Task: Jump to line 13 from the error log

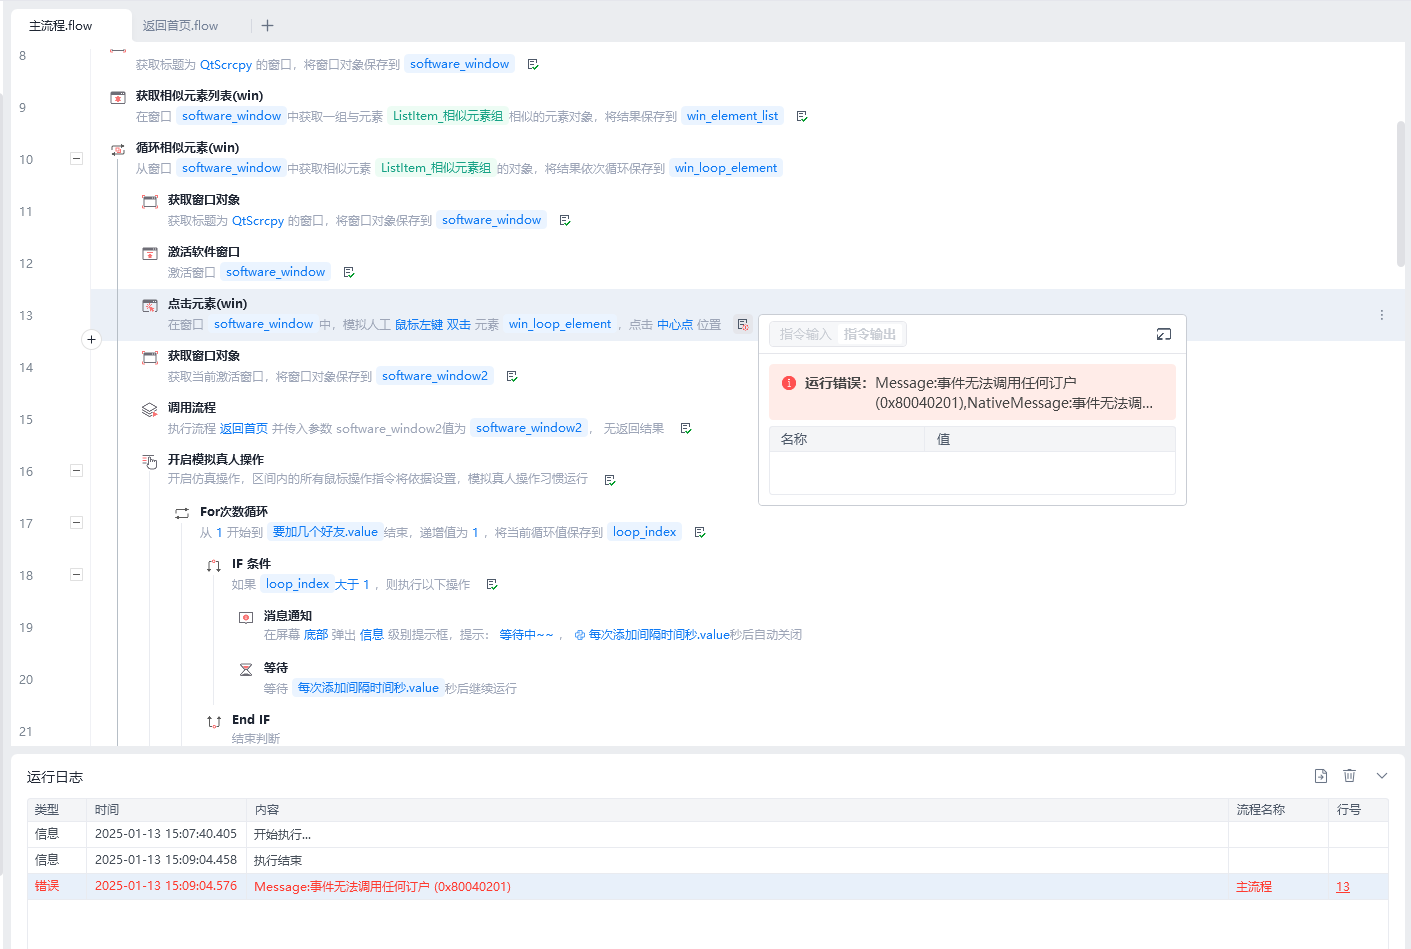Action: (1343, 887)
